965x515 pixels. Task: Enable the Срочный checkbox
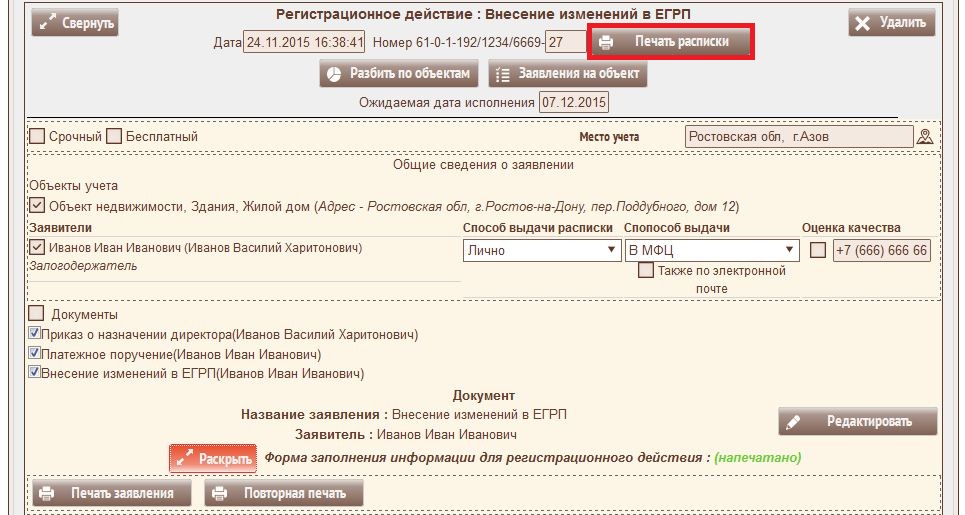[x=37, y=136]
